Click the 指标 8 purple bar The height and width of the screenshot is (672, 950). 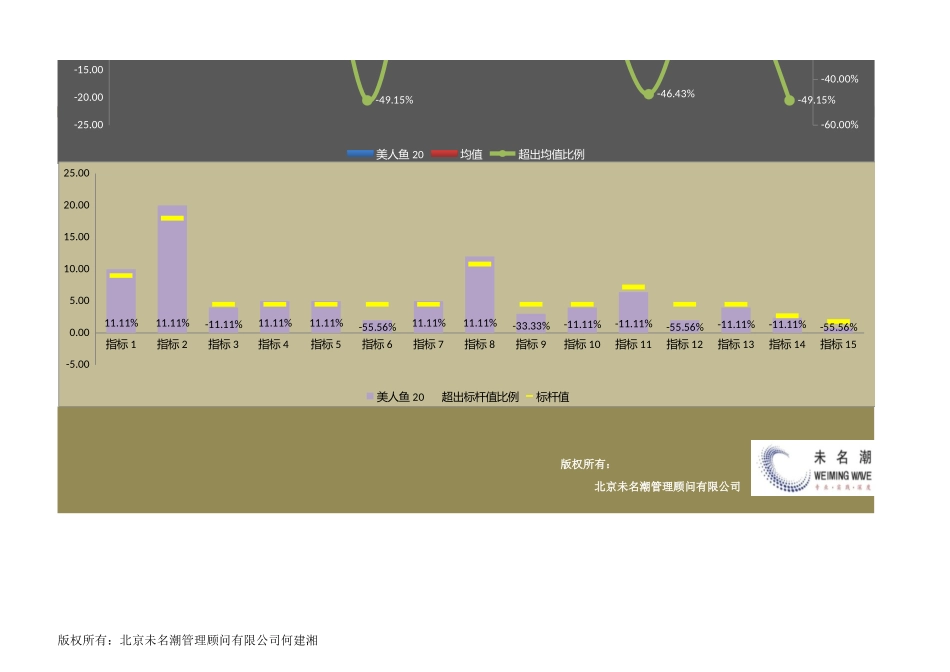[480, 294]
